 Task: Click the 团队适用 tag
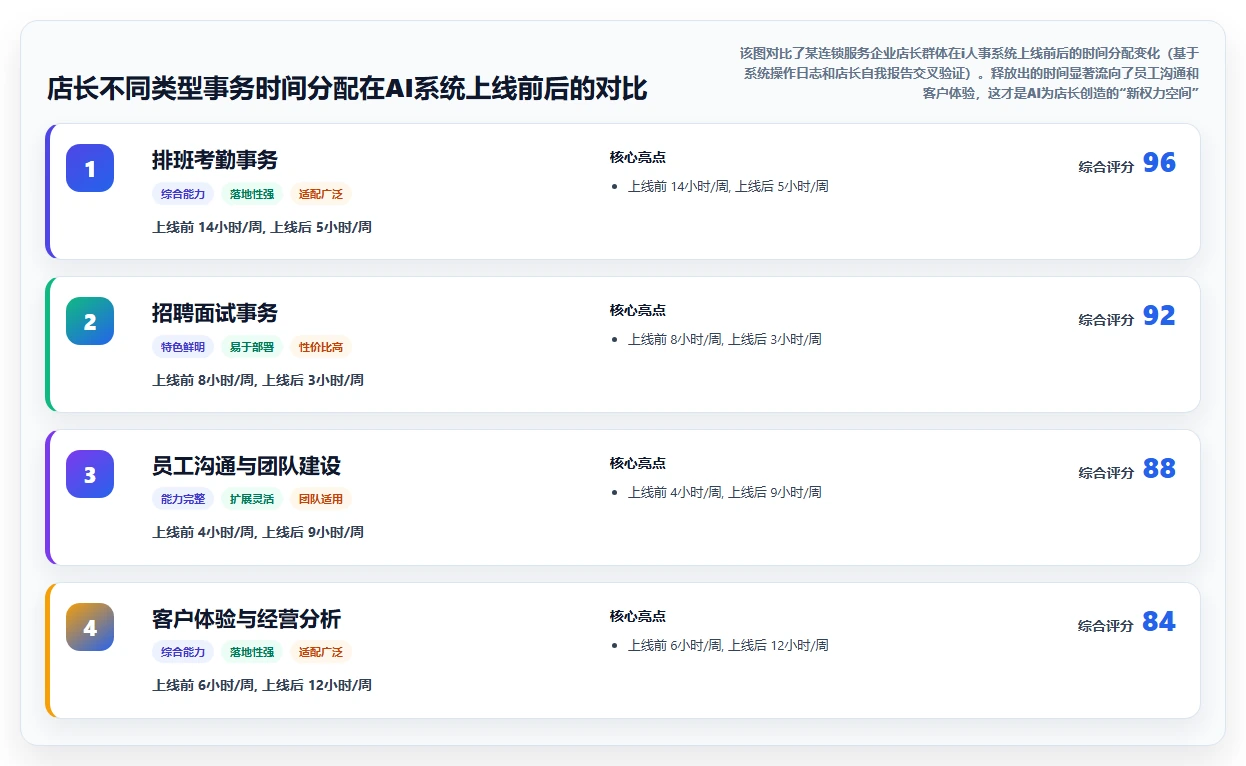(x=321, y=499)
